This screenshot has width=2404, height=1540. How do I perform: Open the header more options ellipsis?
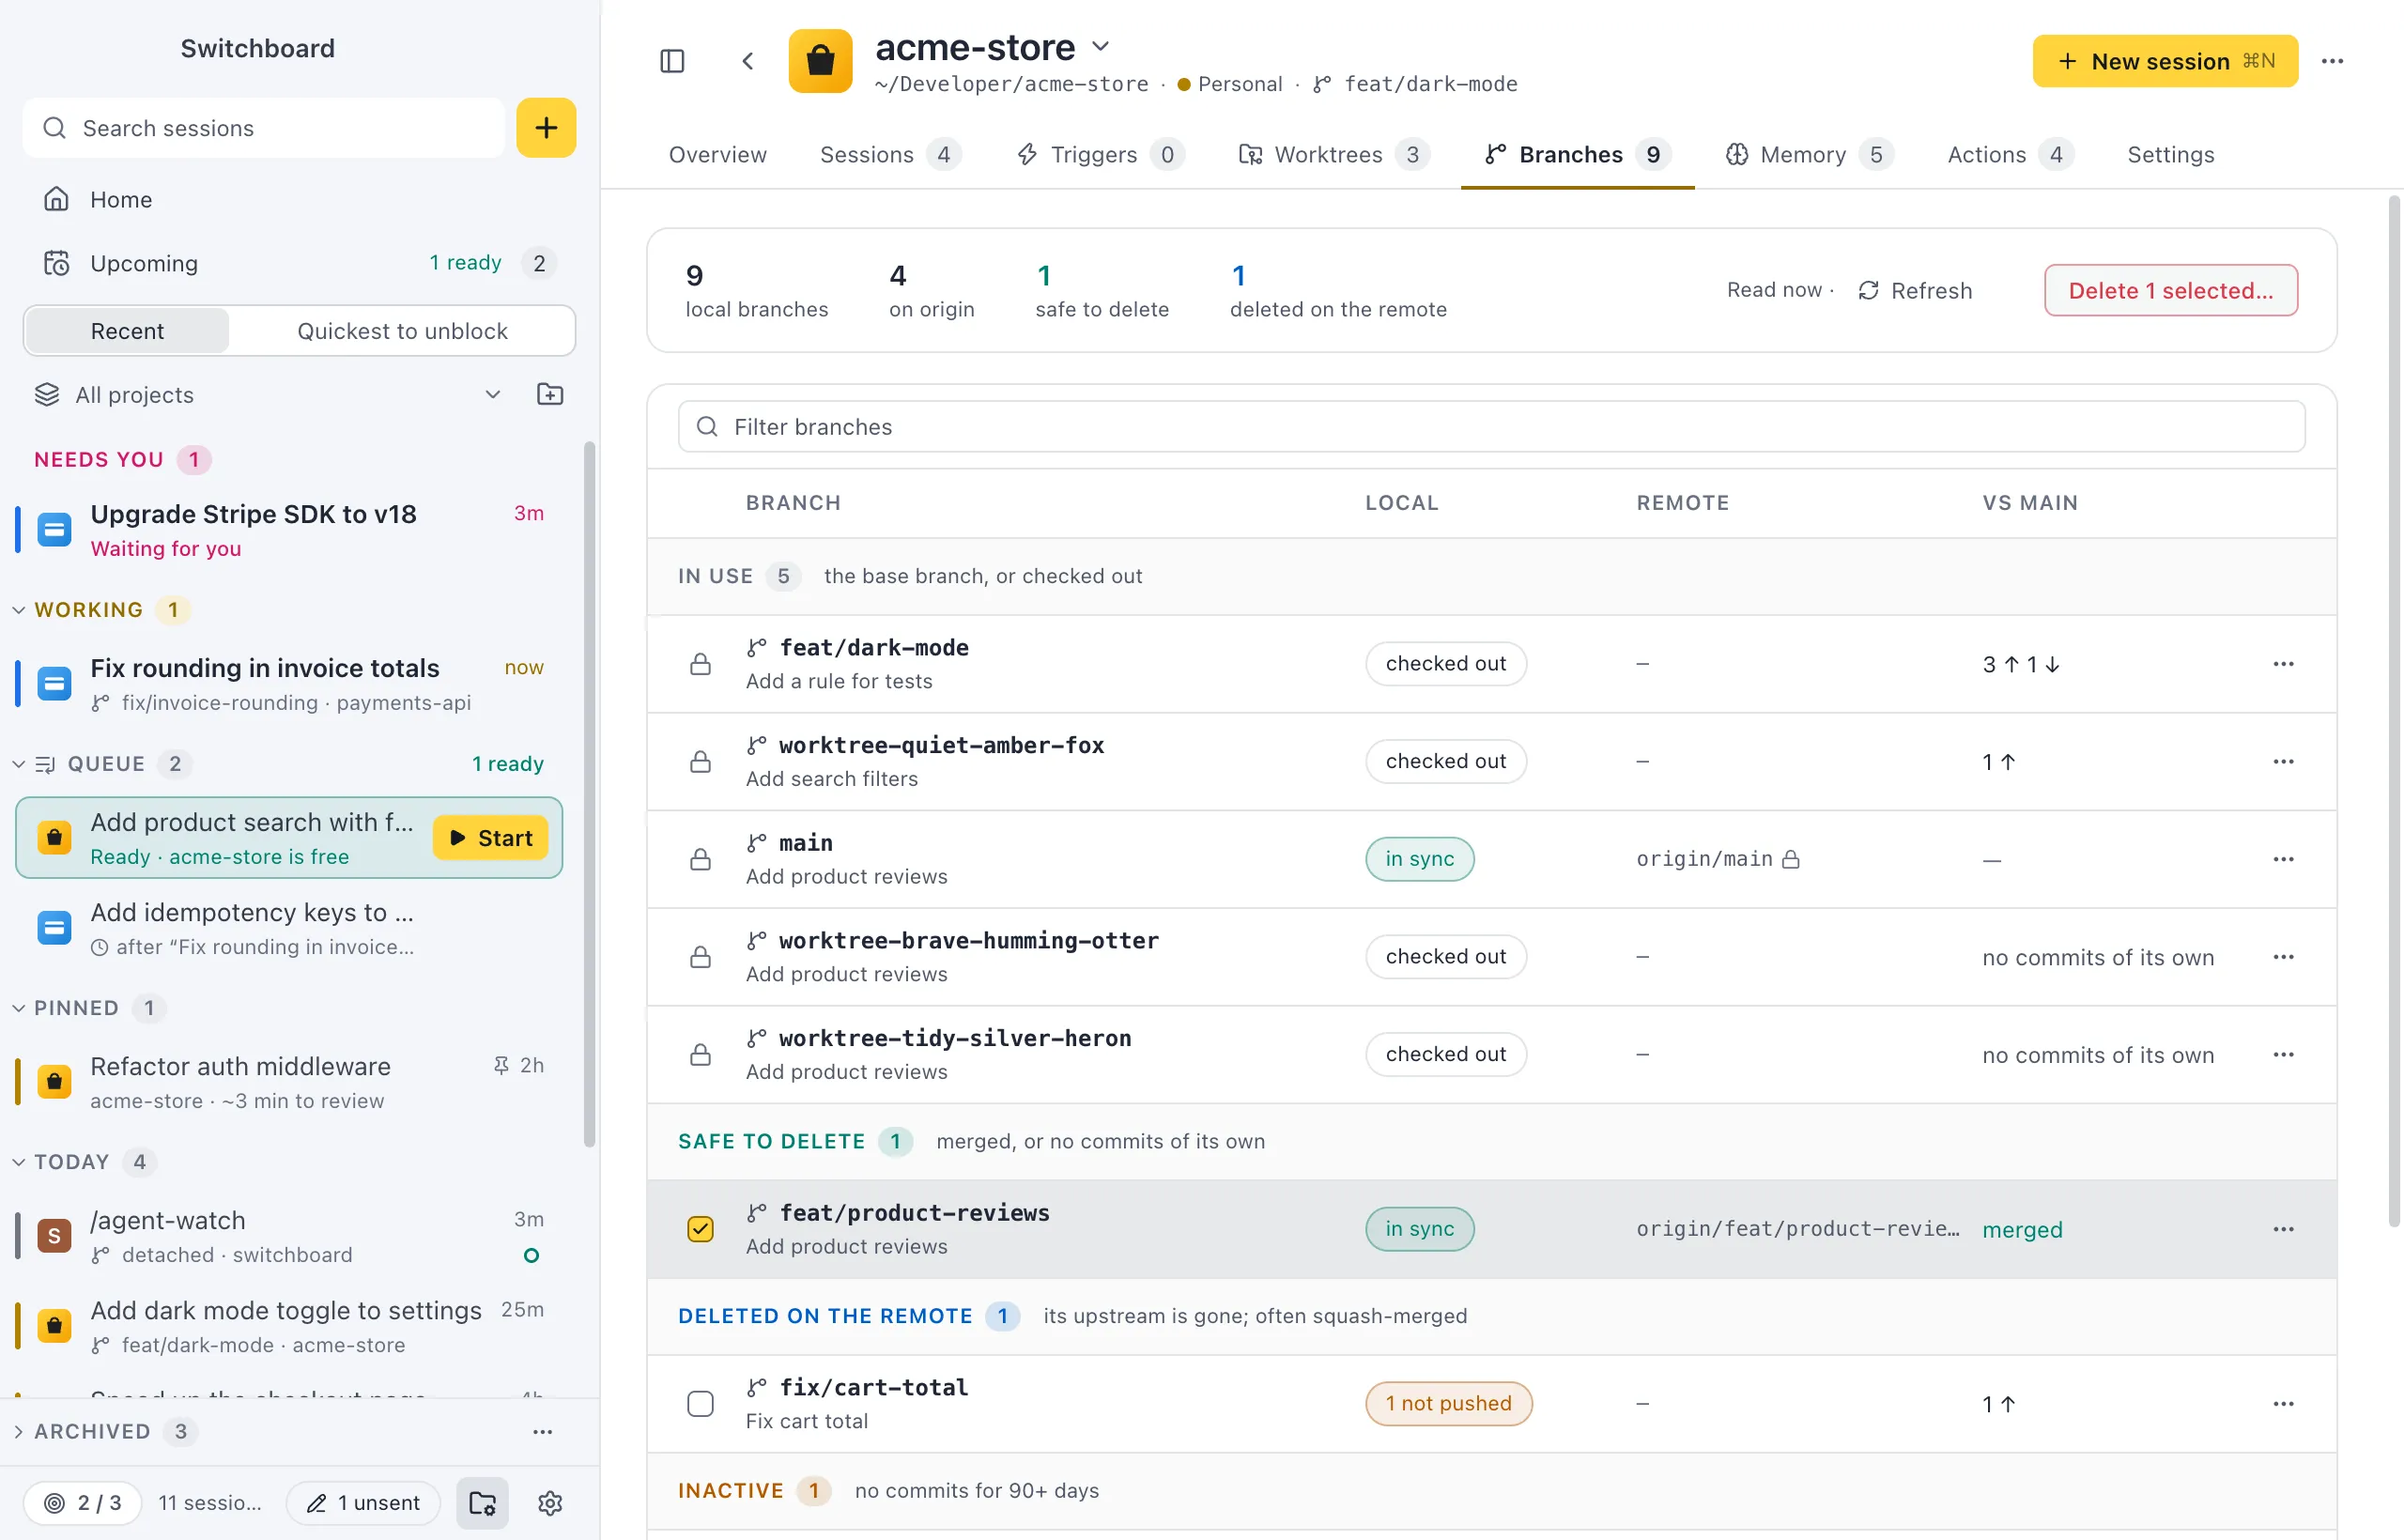pyautogui.click(x=2332, y=61)
